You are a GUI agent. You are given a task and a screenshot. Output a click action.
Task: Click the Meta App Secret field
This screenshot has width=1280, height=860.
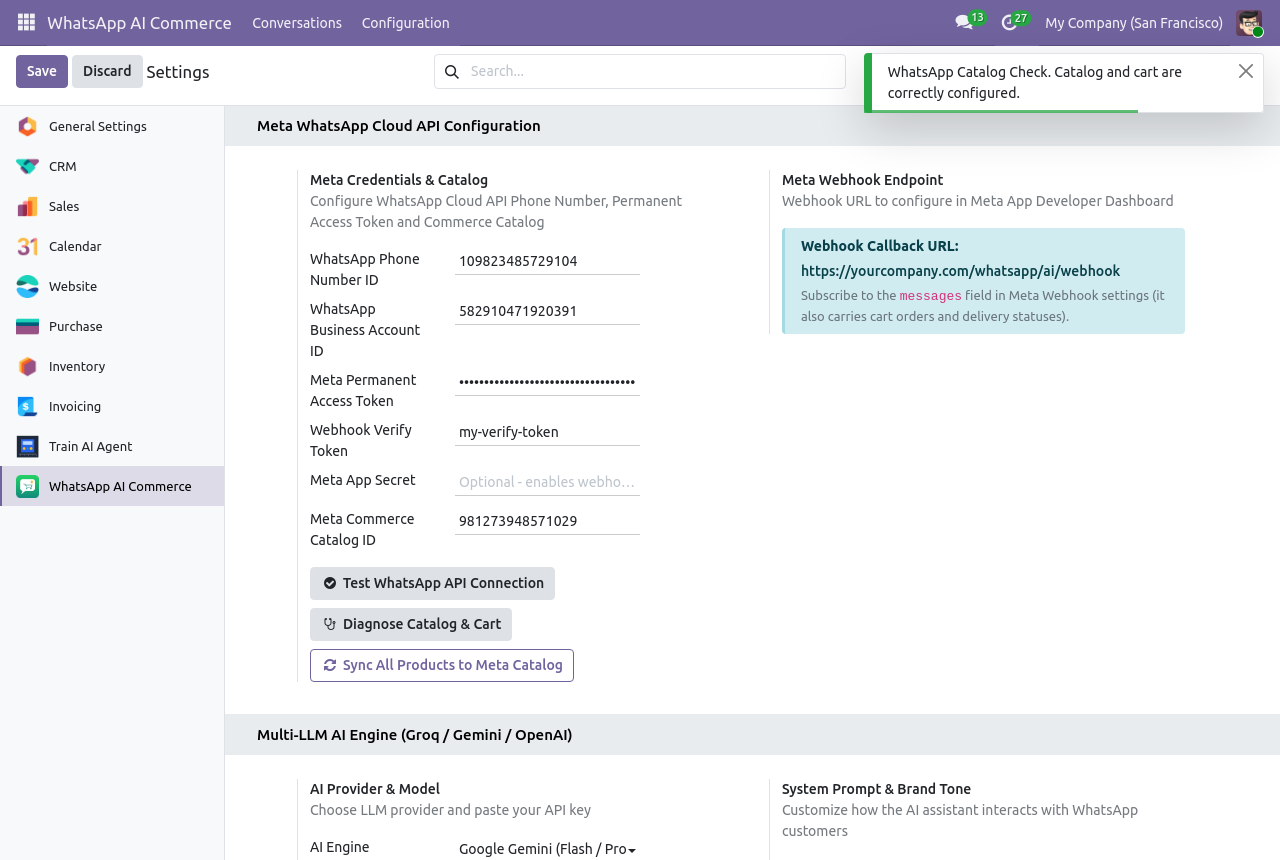(x=547, y=482)
